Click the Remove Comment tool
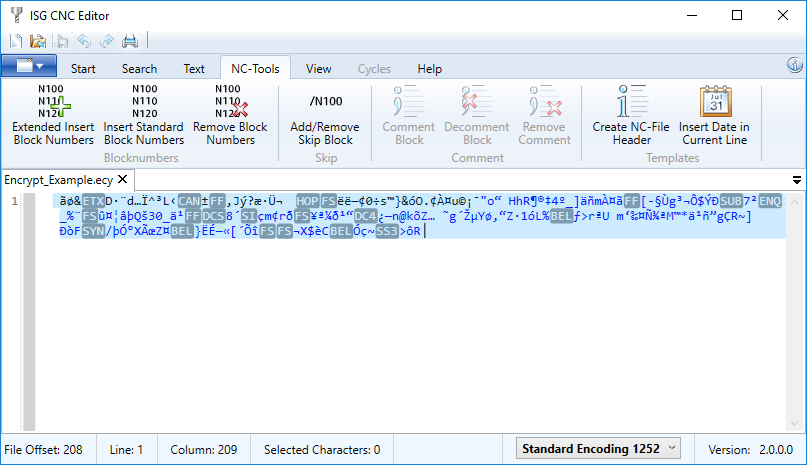Viewport: 807px width, 465px height. pos(545,114)
